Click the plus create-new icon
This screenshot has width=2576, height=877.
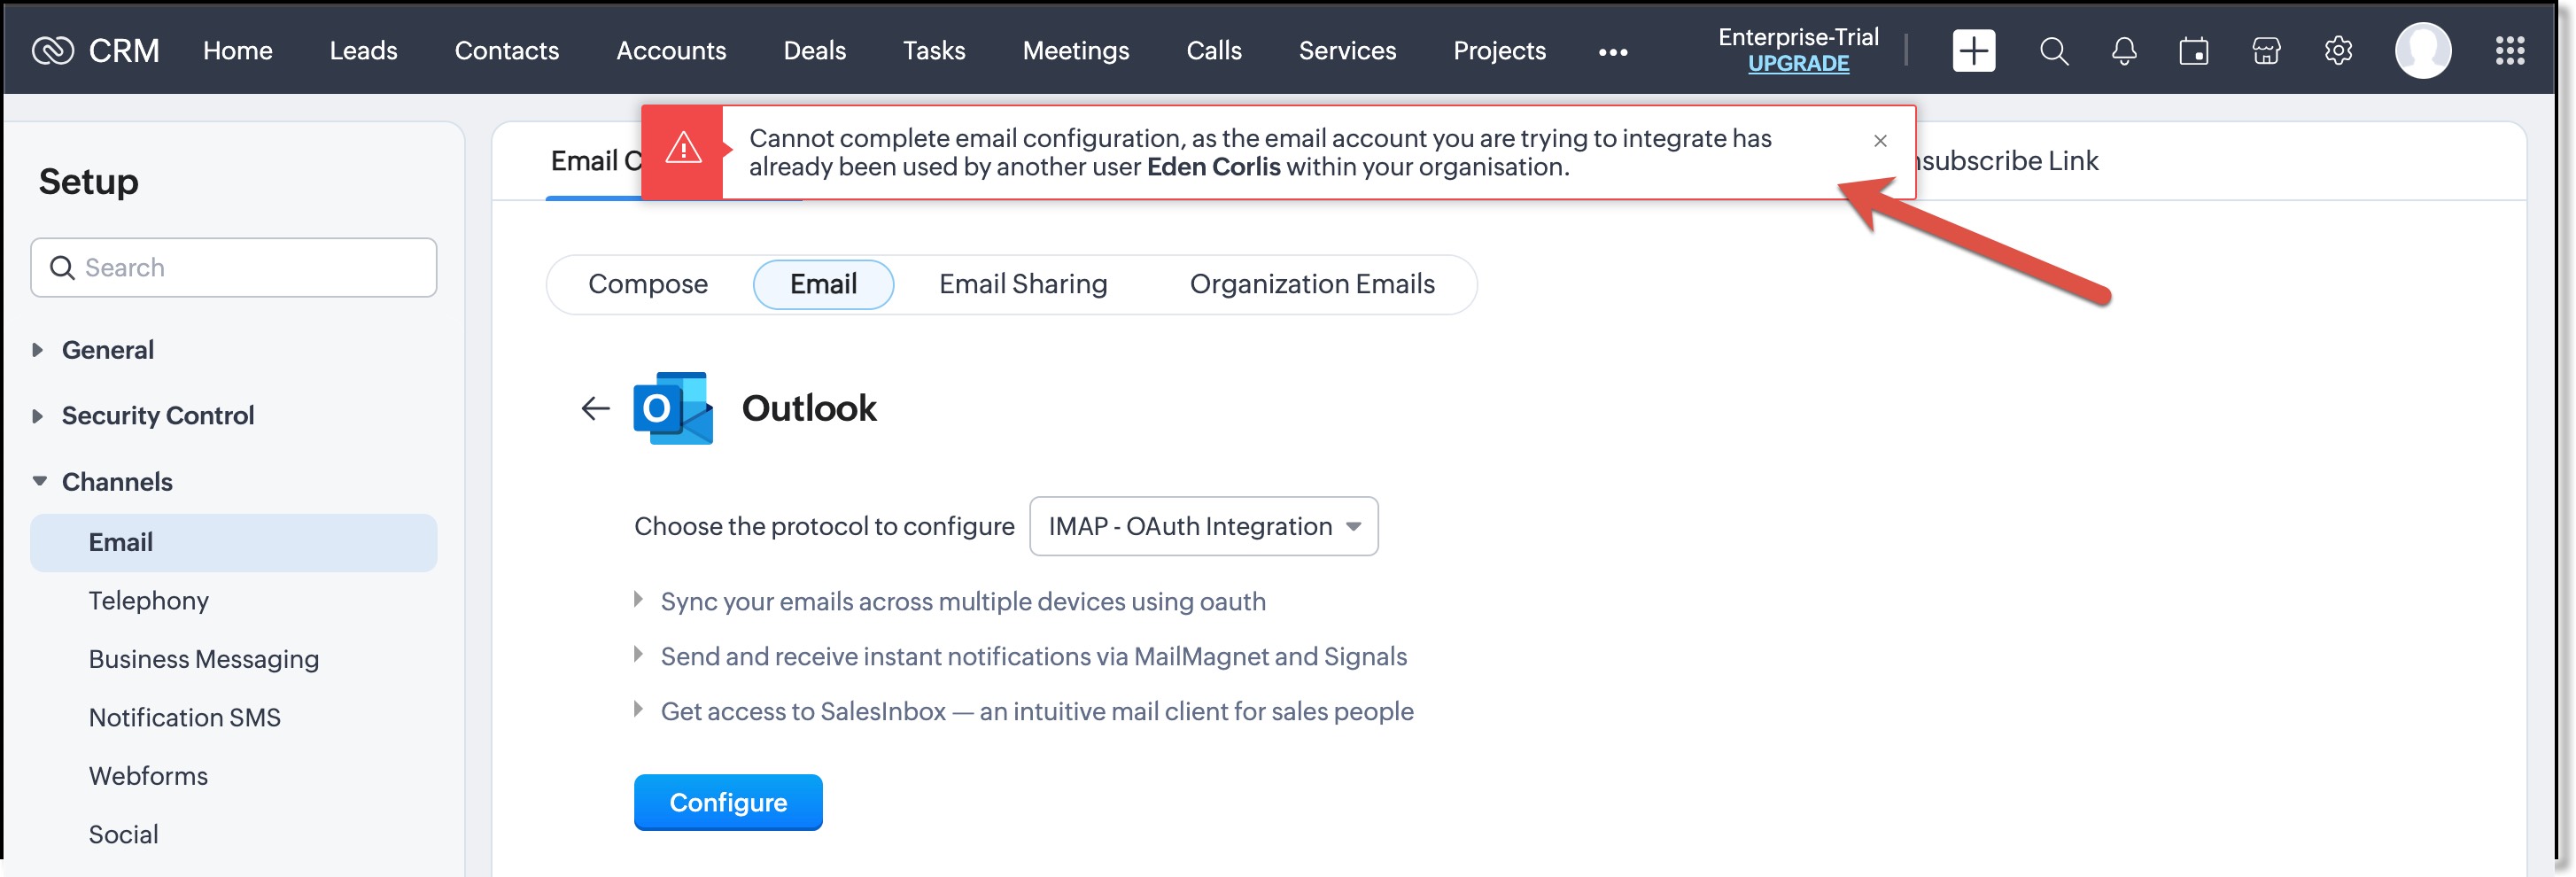(x=1973, y=50)
